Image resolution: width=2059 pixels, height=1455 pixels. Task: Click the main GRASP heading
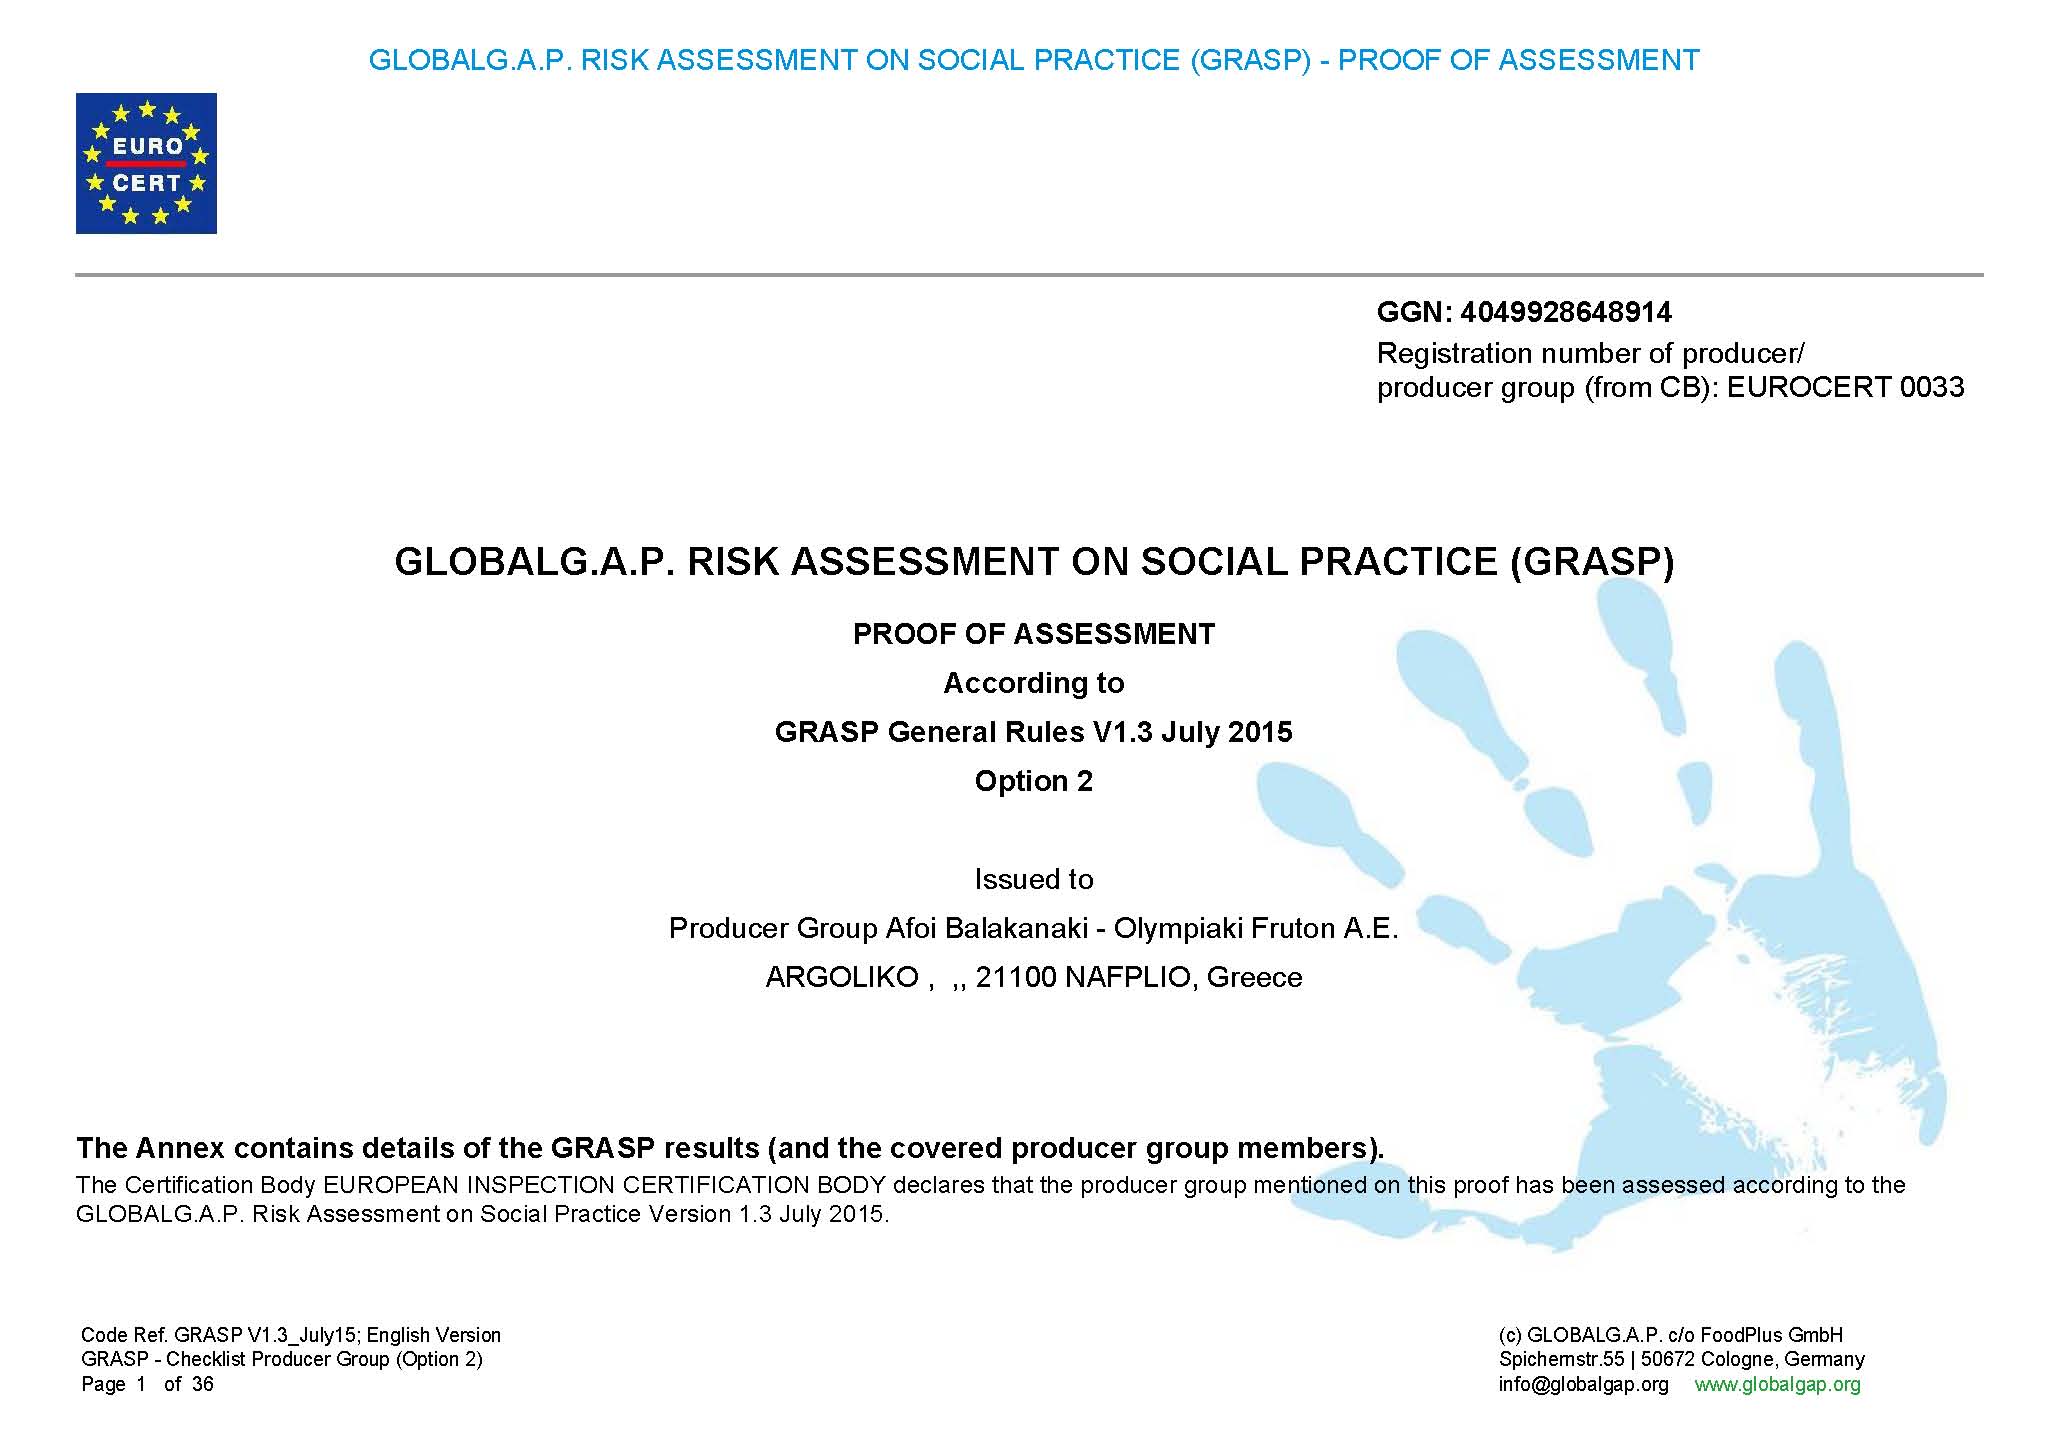[1033, 562]
